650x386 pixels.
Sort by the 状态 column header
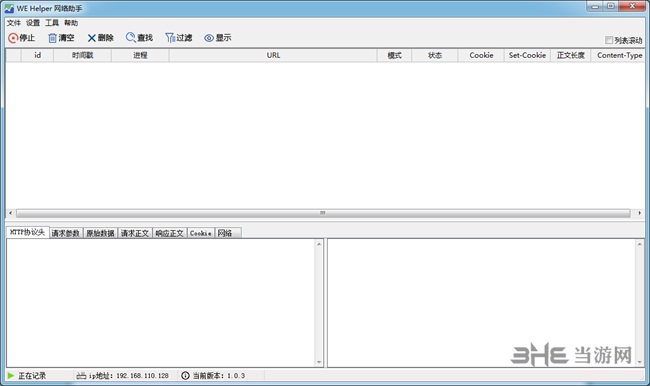pos(435,55)
